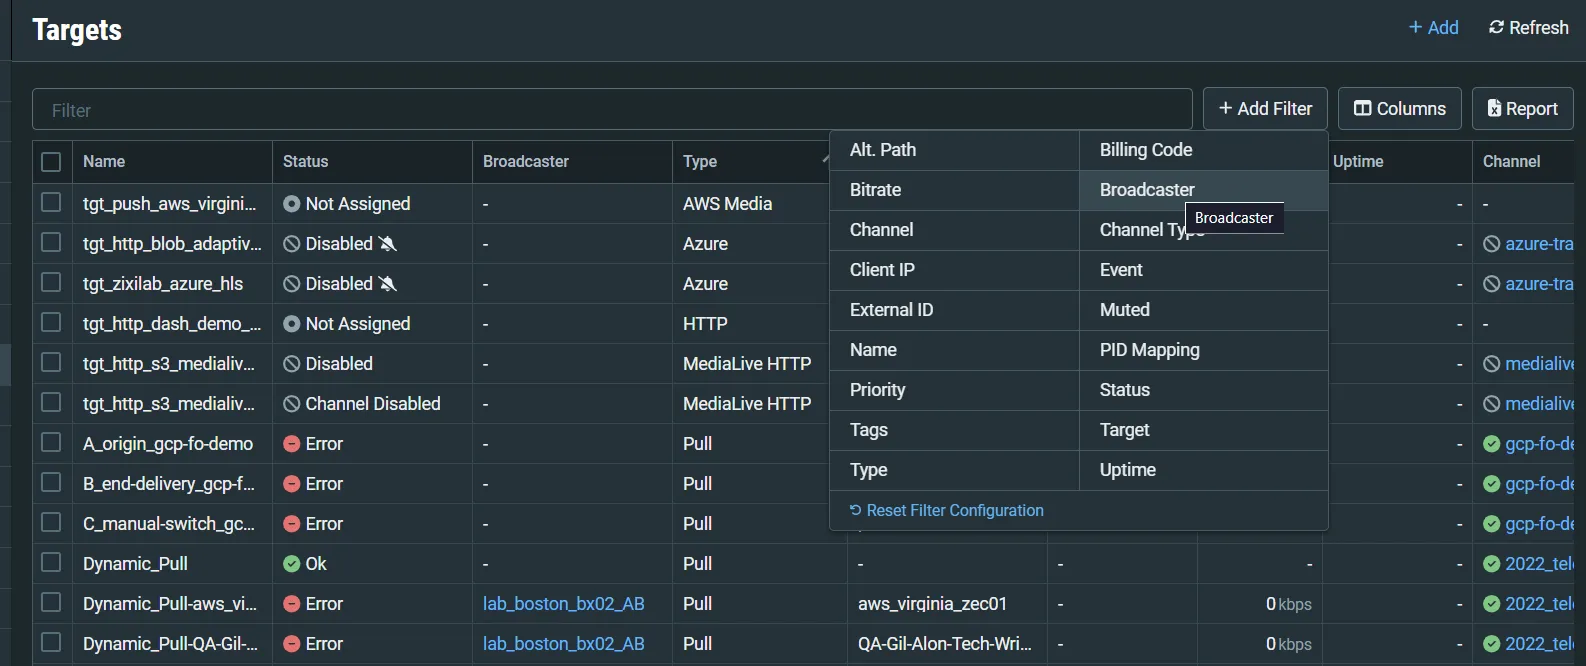Screen dimensions: 1586x666
Task: Select checkbox for tgt_http_dash_demo row
Action: (51, 322)
